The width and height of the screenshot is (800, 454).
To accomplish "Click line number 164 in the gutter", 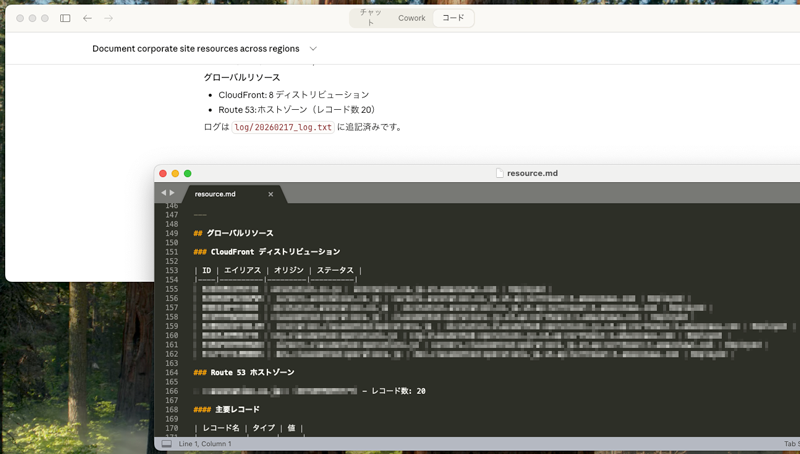I will click(171, 372).
